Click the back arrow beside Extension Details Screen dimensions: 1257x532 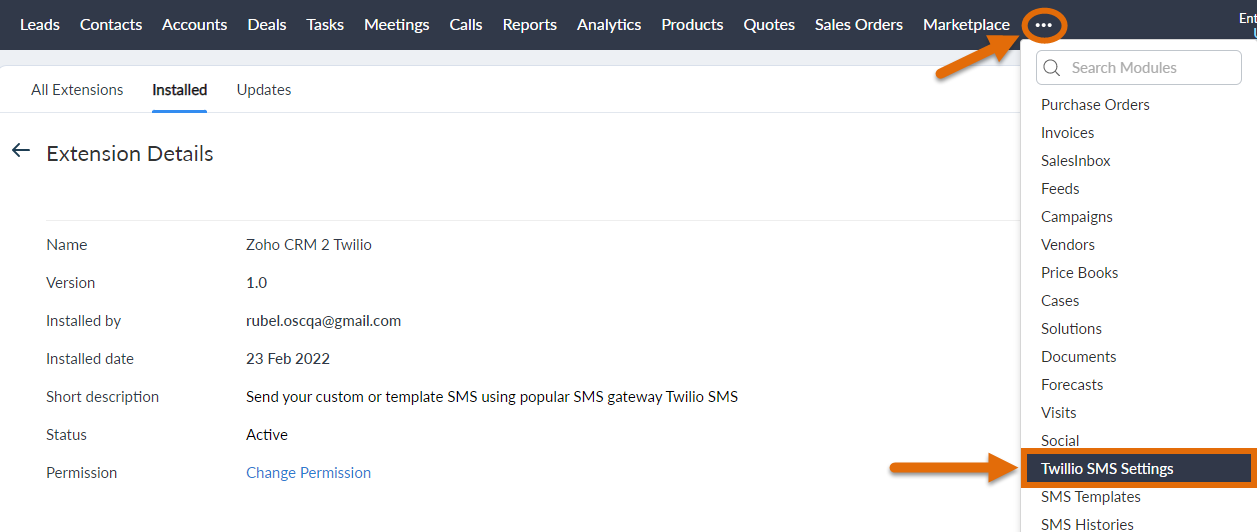[20, 151]
